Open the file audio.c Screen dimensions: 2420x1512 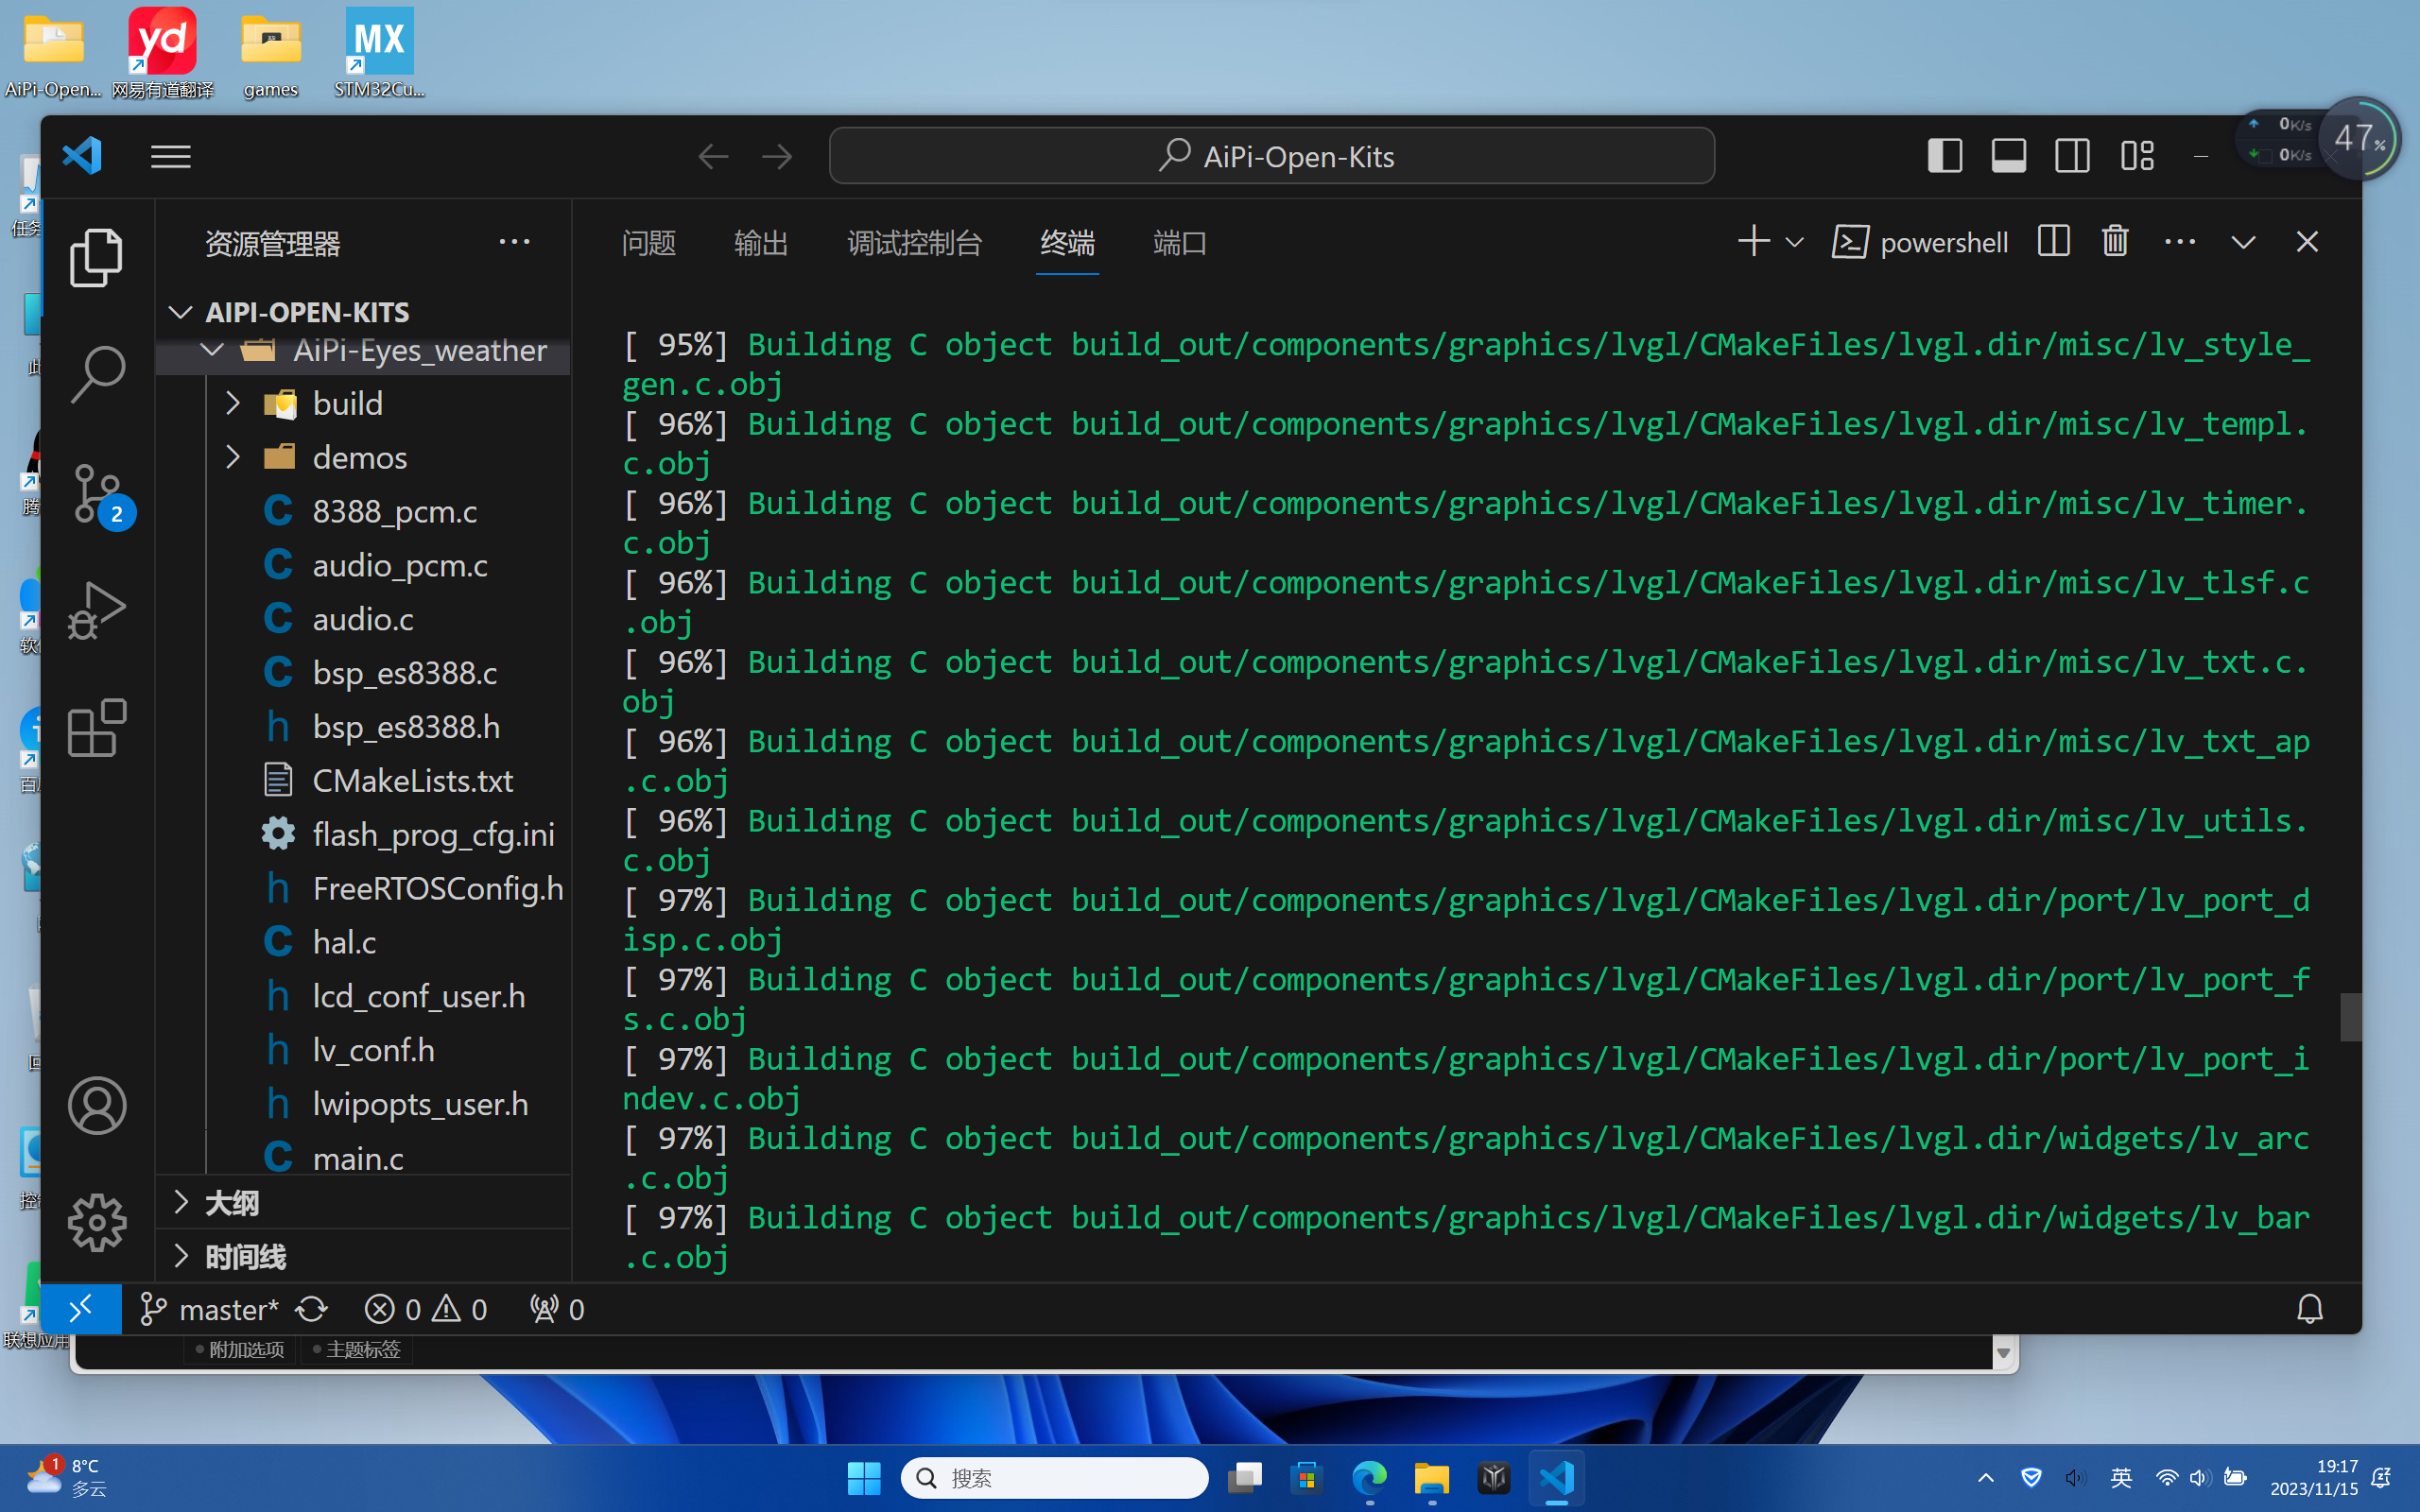pyautogui.click(x=364, y=619)
